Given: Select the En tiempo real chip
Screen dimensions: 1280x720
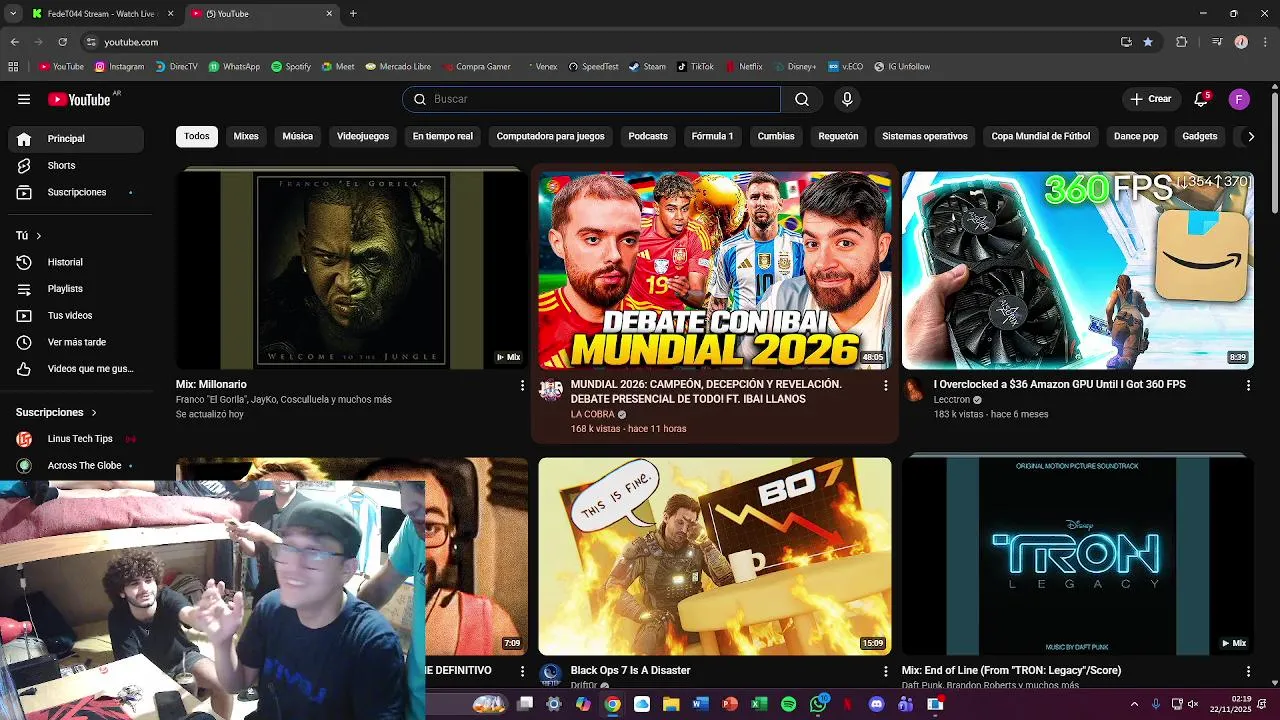Looking at the screenshot, I should [x=443, y=136].
